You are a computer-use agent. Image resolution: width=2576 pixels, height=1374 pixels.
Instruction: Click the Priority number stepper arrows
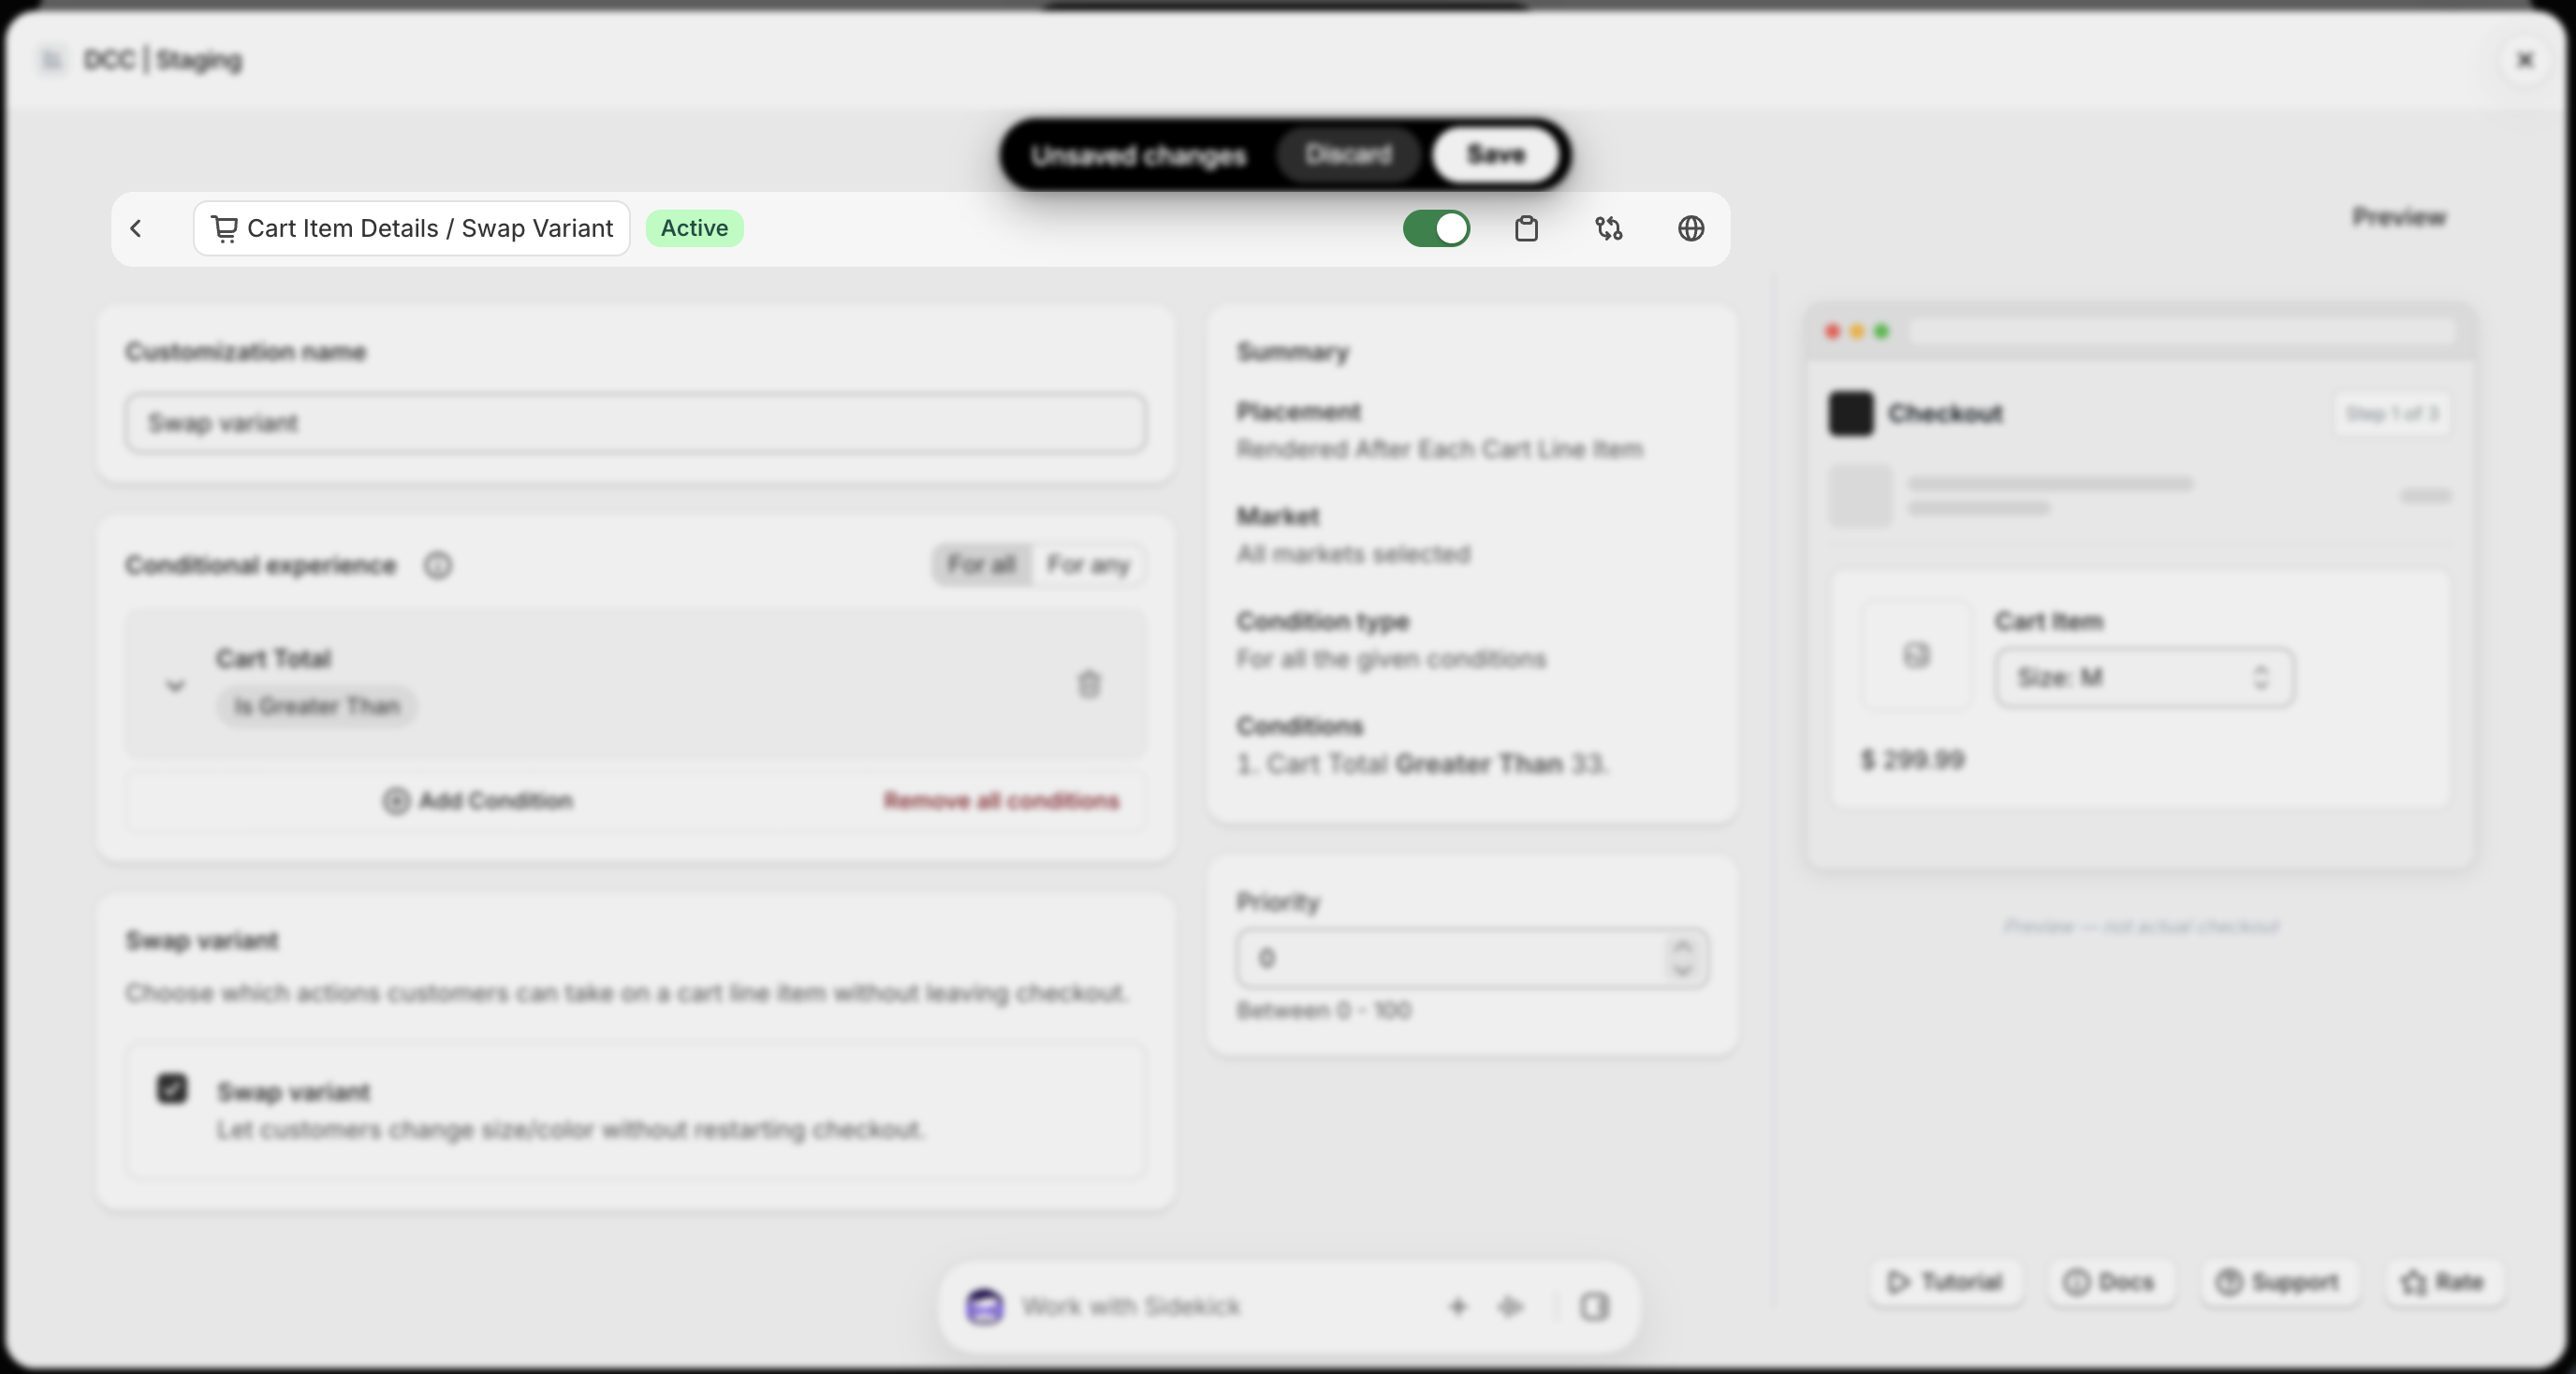tap(1682, 958)
